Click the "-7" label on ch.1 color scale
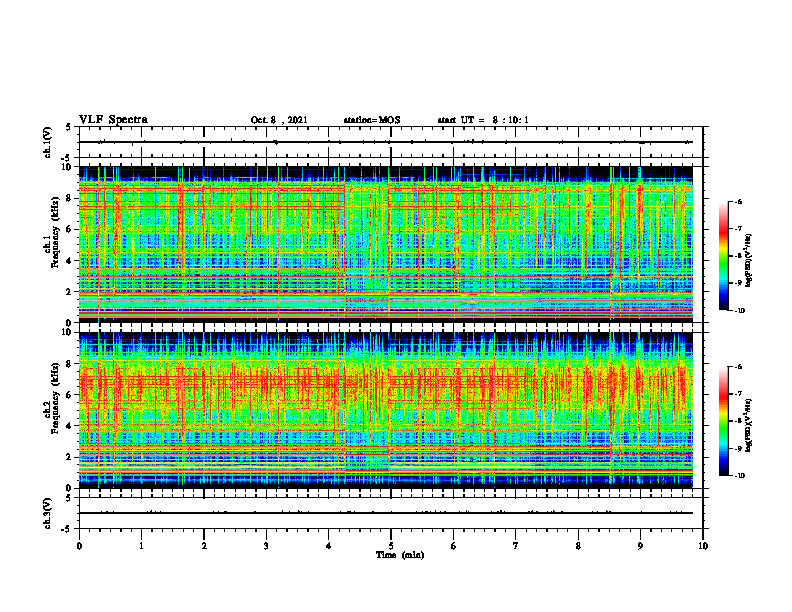The height and width of the screenshot is (612, 792). pos(738,229)
